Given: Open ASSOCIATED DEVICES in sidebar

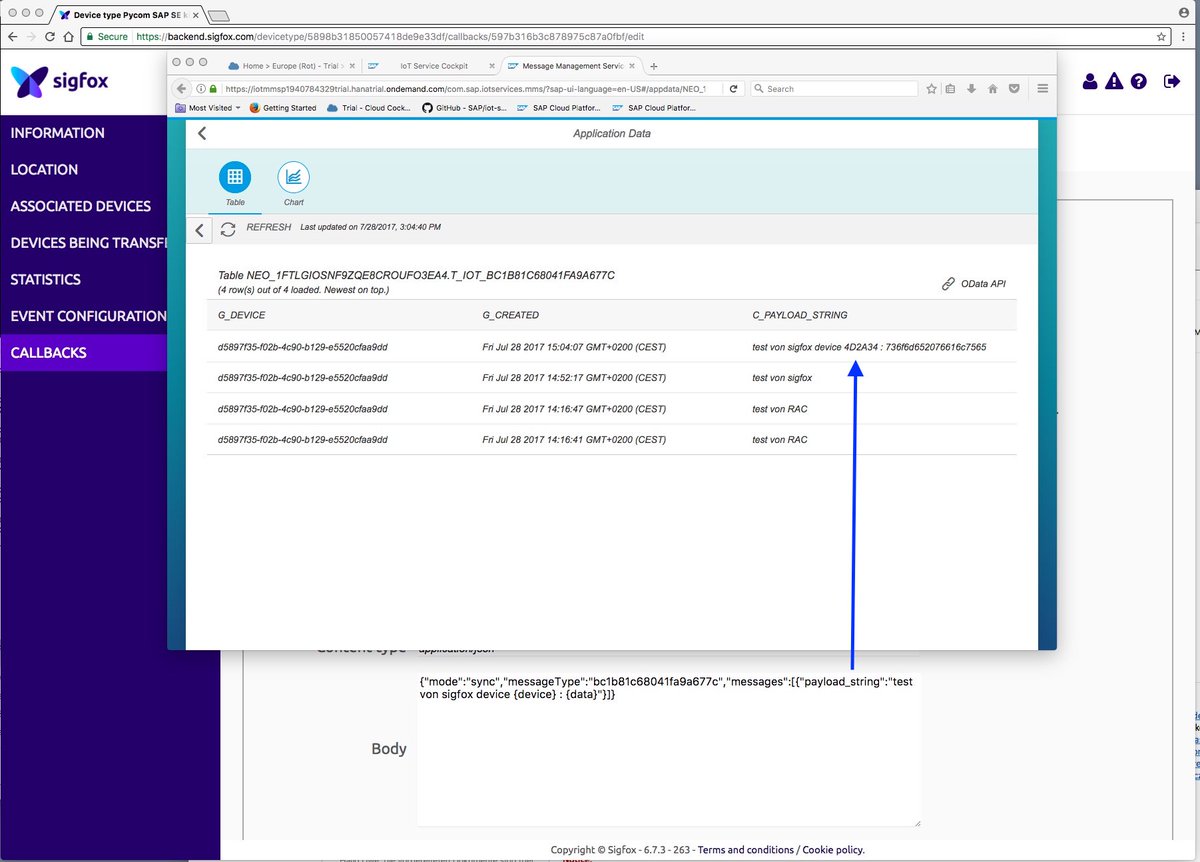Looking at the screenshot, I should point(81,206).
